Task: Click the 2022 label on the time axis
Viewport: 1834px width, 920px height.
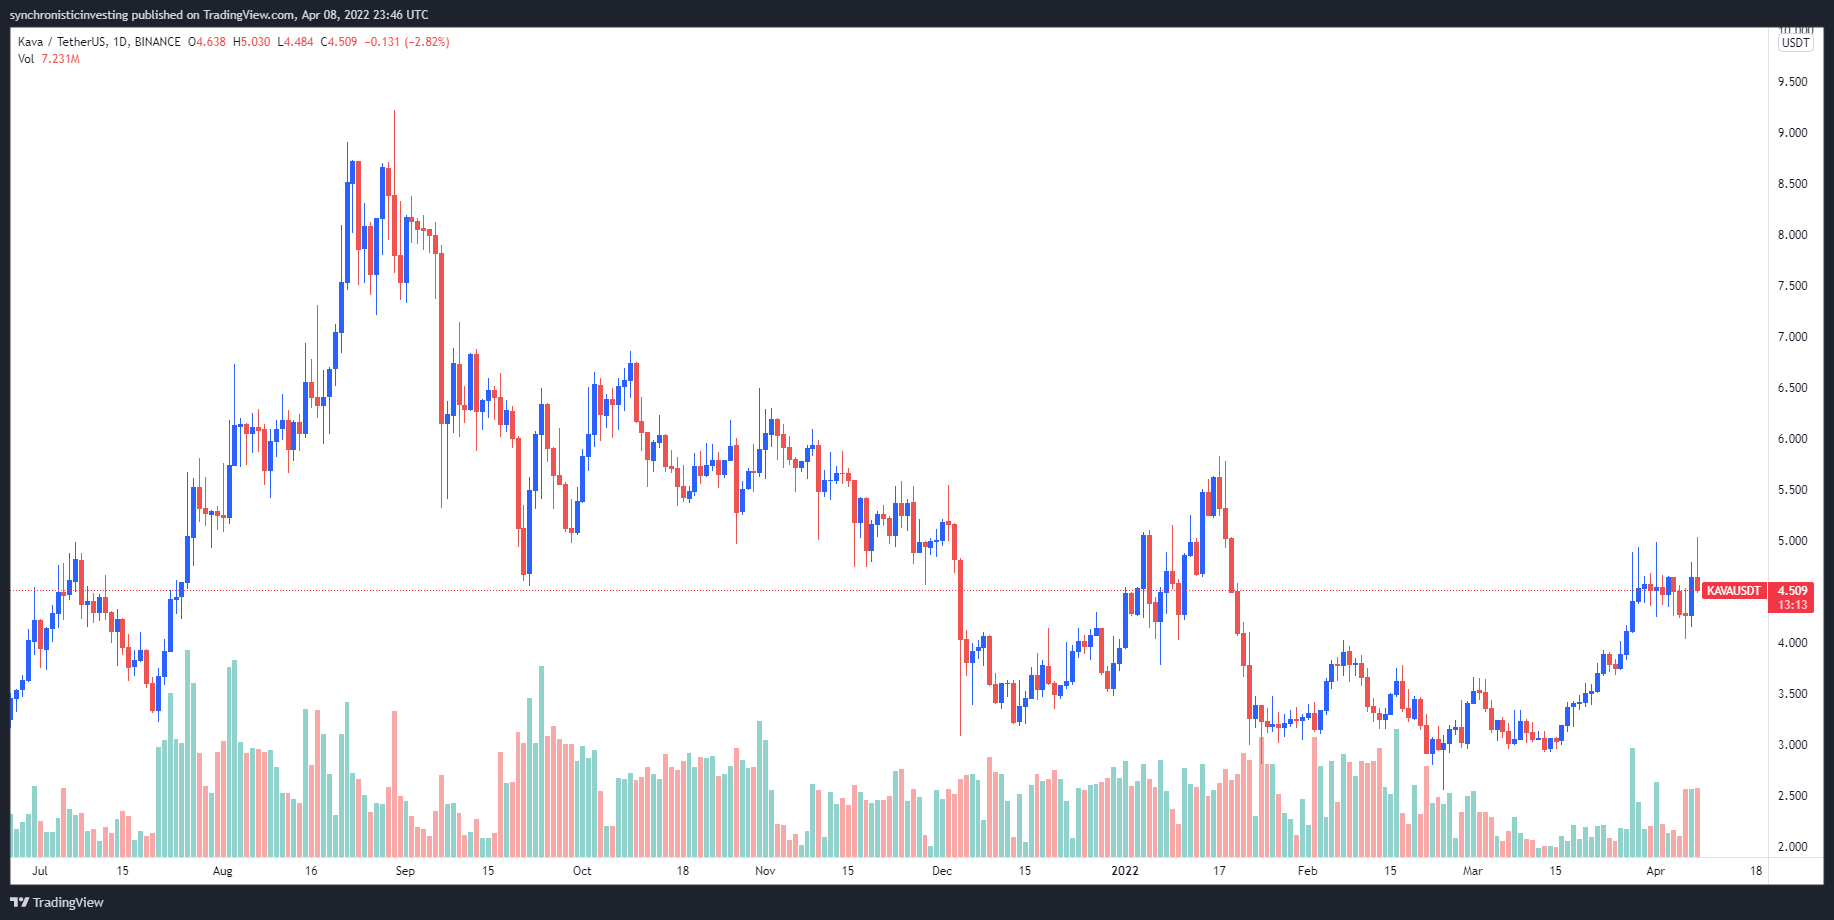Action: [1126, 871]
